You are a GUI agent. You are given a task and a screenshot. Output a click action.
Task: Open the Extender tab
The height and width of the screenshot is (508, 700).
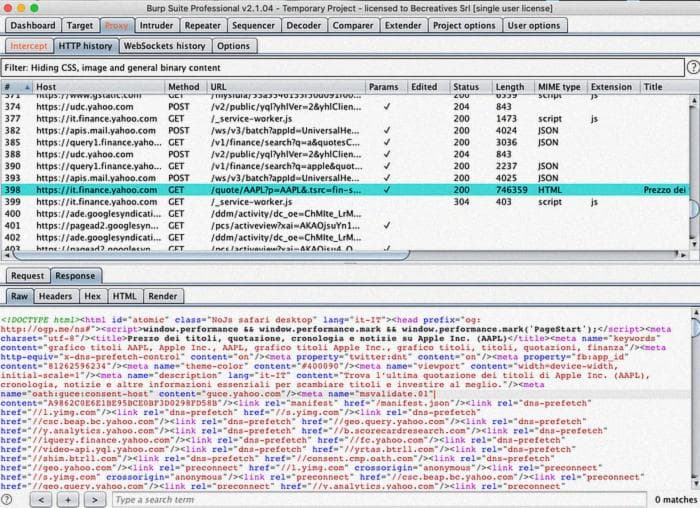coord(403,25)
